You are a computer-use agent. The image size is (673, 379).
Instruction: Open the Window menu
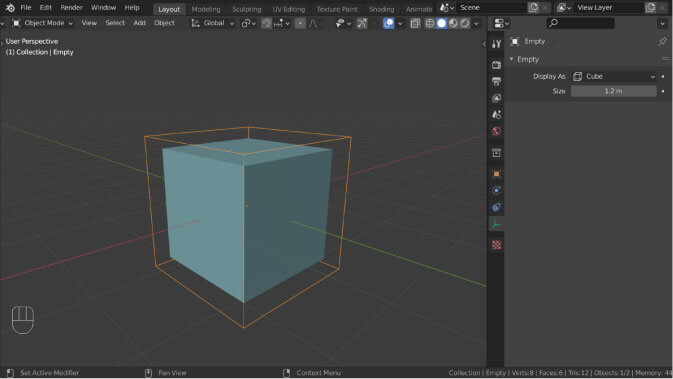point(103,8)
